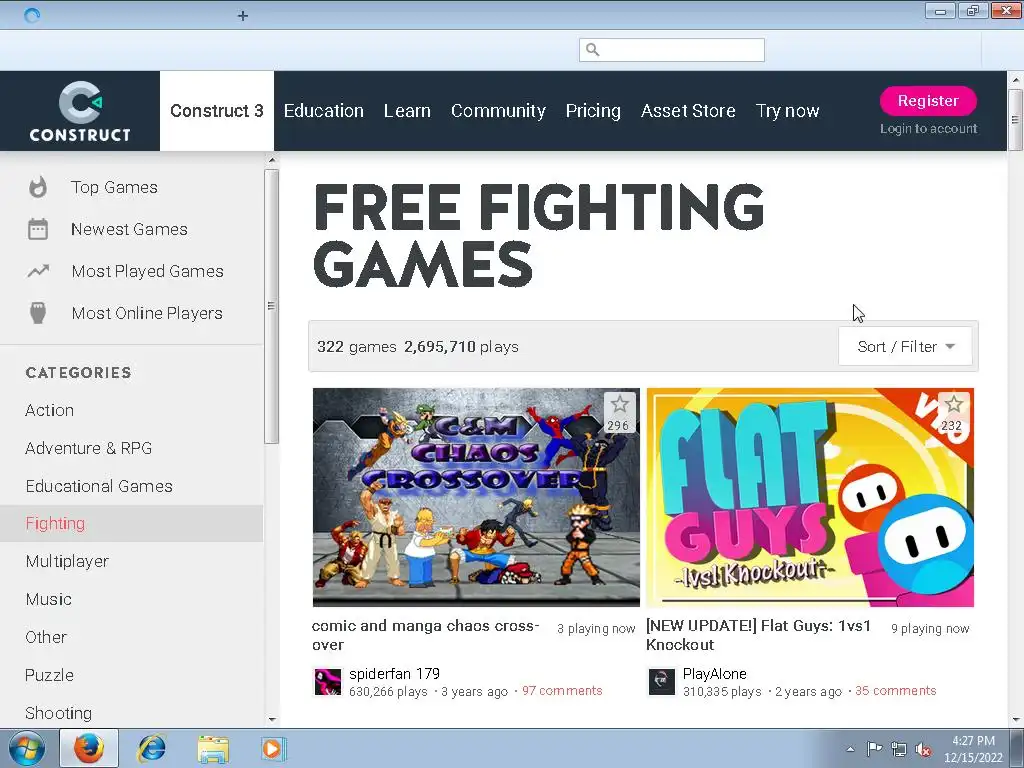Viewport: 1024px width, 768px height.
Task: Open comic and manga chaos cross-over title
Action: click(x=425, y=635)
